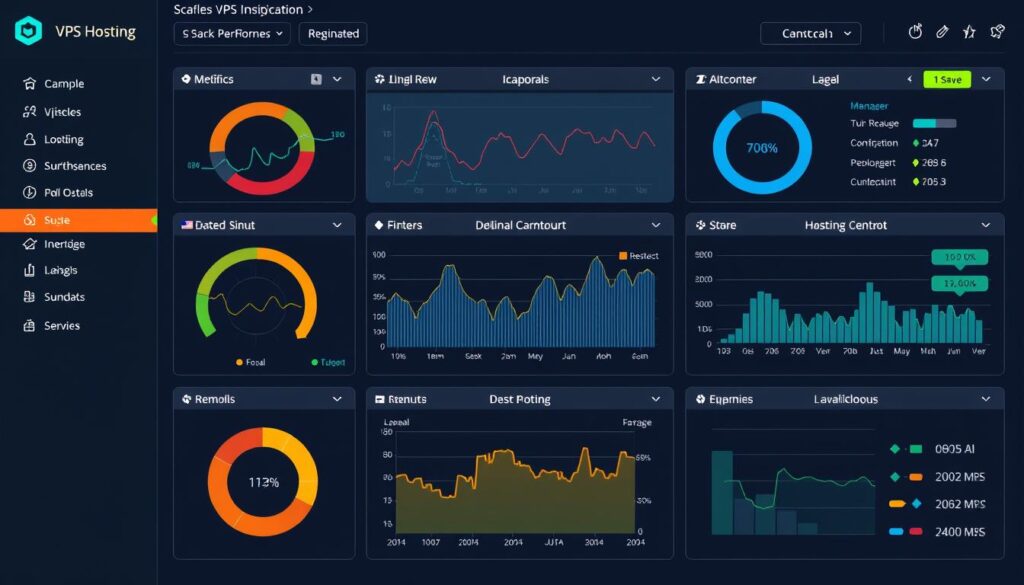Viewport: 1024px width, 585px height.
Task: Click the share icon at the top right corner
Action: tap(995, 31)
